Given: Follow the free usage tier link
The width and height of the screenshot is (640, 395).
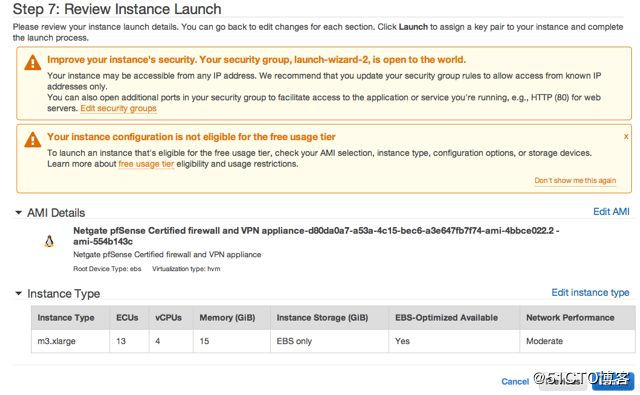Looking at the screenshot, I should pyautogui.click(x=146, y=164).
